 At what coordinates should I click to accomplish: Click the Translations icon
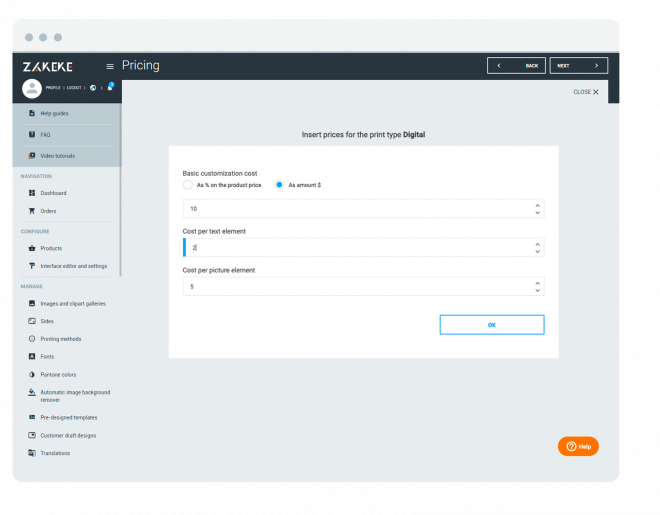(x=32, y=453)
